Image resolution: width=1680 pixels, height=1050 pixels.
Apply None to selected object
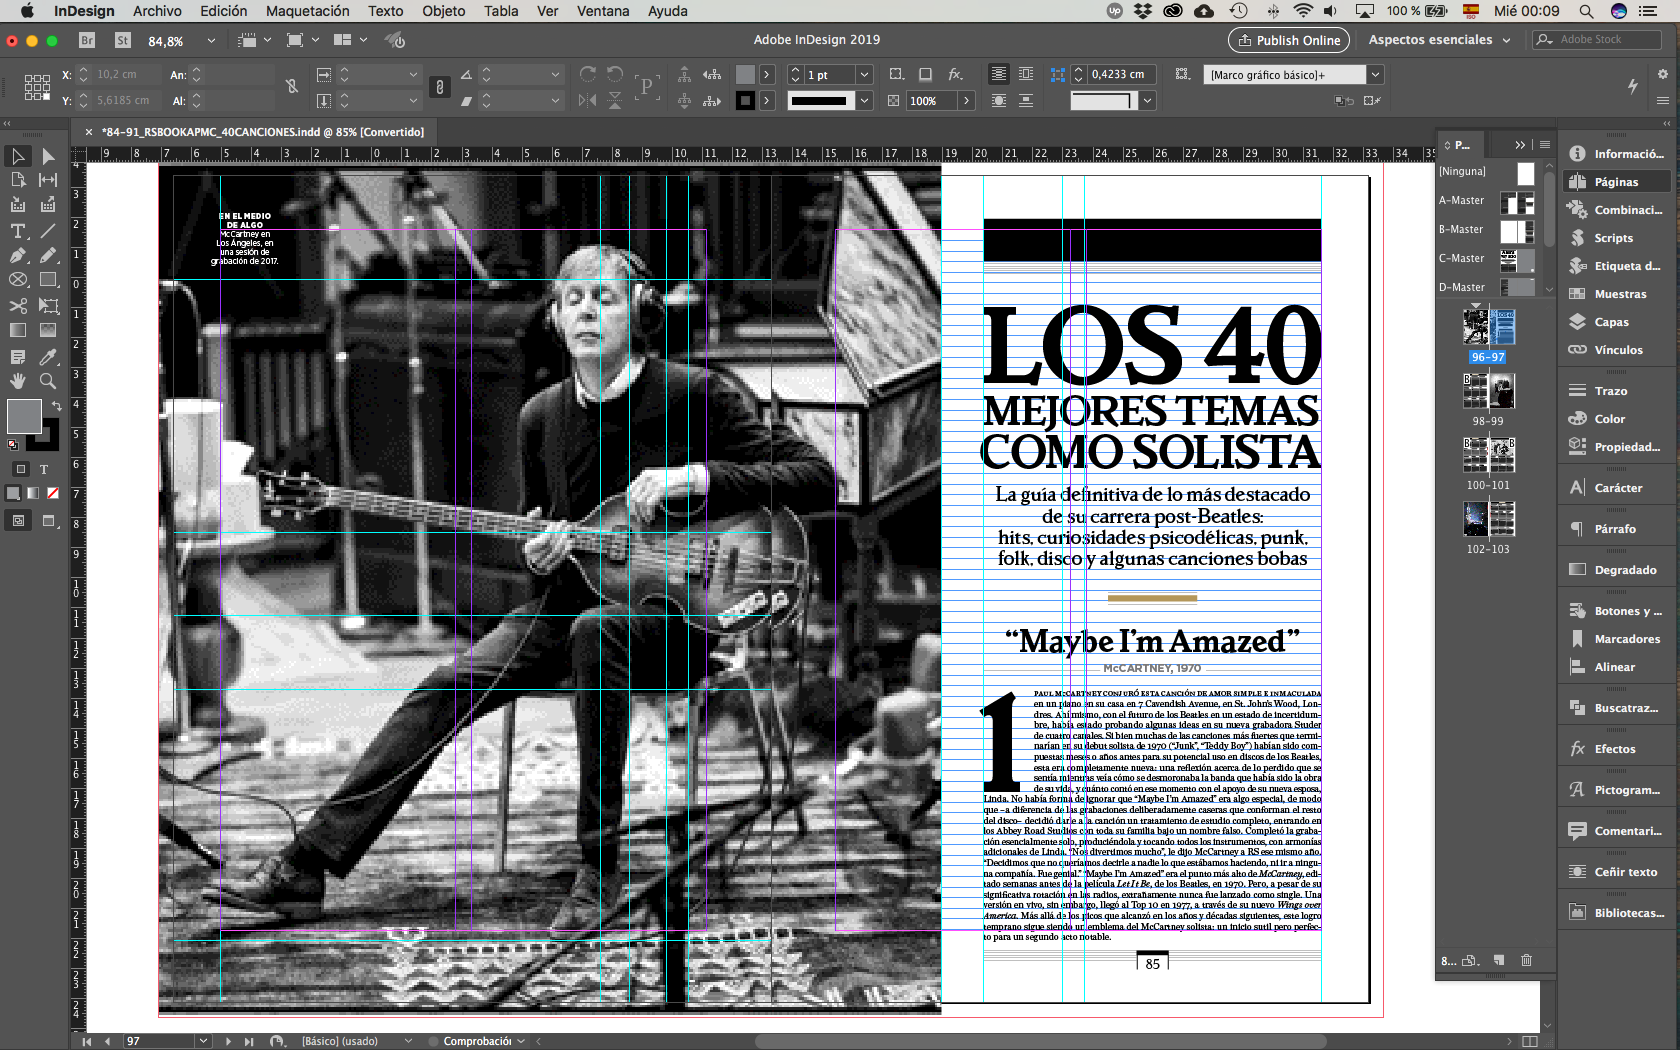53,493
